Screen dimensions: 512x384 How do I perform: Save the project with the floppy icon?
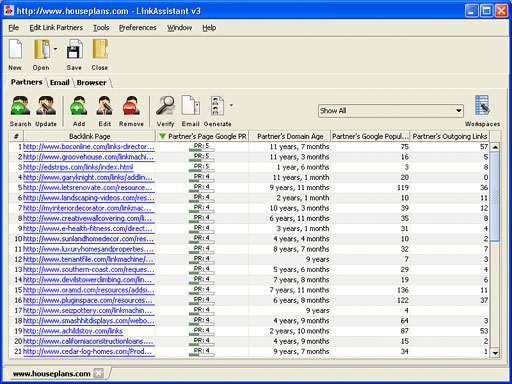(74, 49)
